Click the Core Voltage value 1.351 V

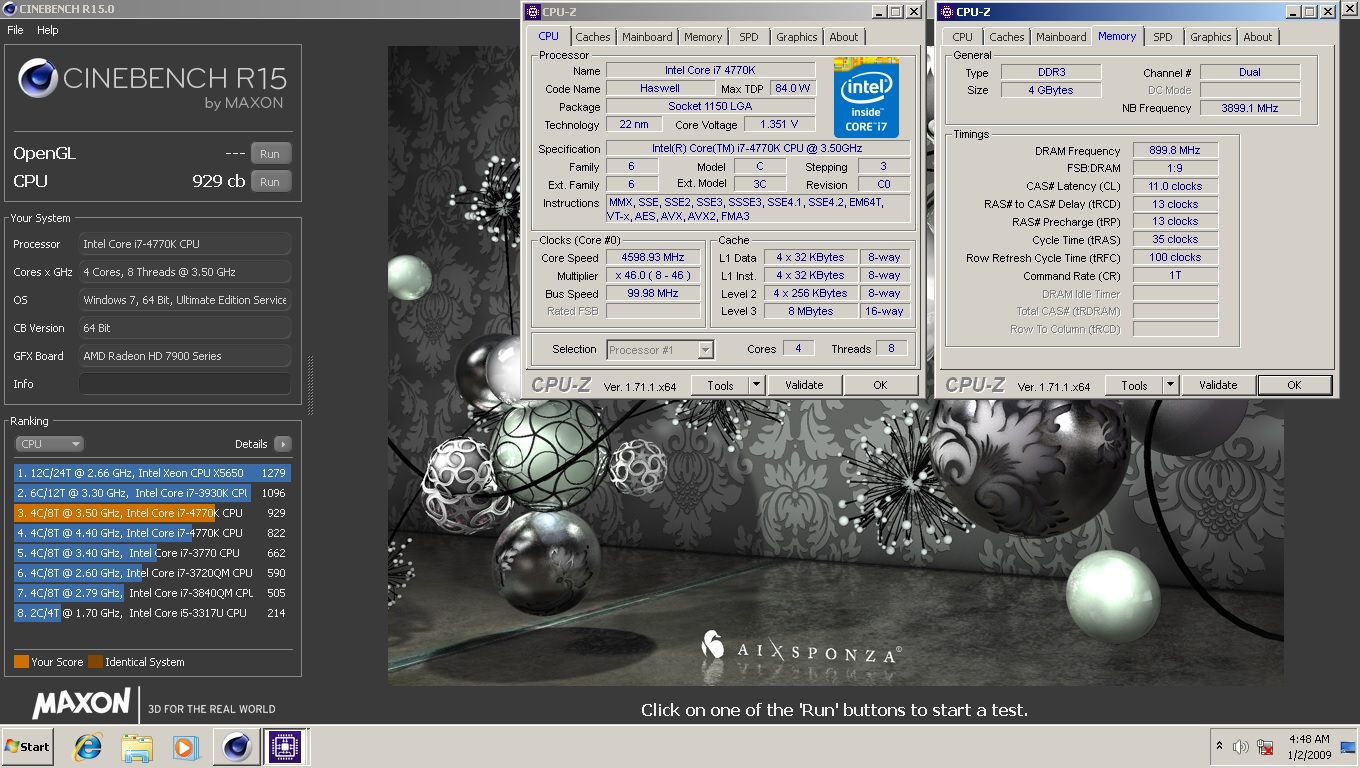coord(779,125)
